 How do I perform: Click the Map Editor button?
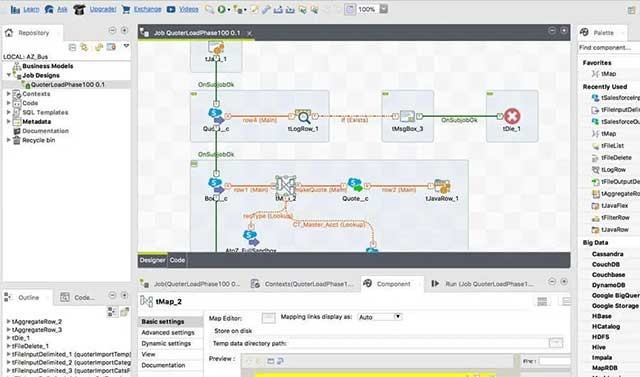pos(268,317)
